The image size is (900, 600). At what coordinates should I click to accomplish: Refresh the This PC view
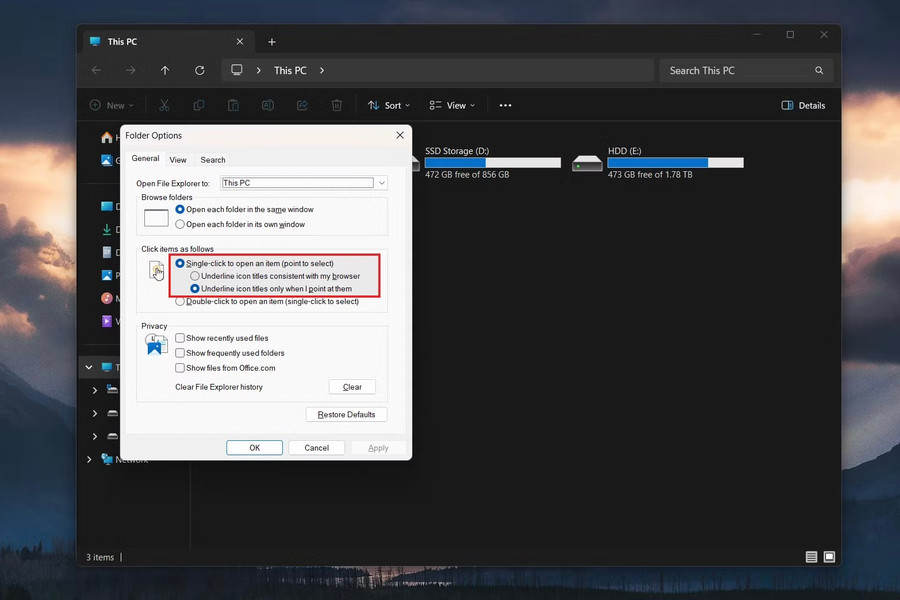point(200,70)
